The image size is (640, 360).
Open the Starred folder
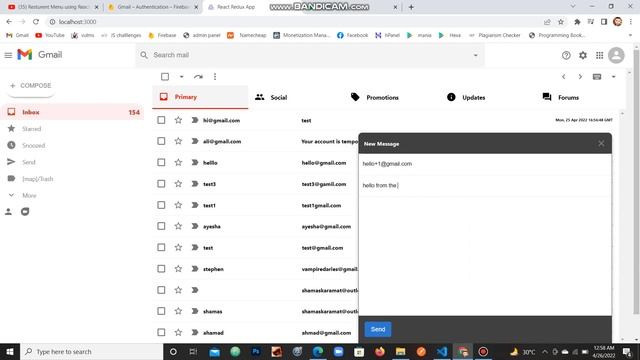(x=73, y=129)
